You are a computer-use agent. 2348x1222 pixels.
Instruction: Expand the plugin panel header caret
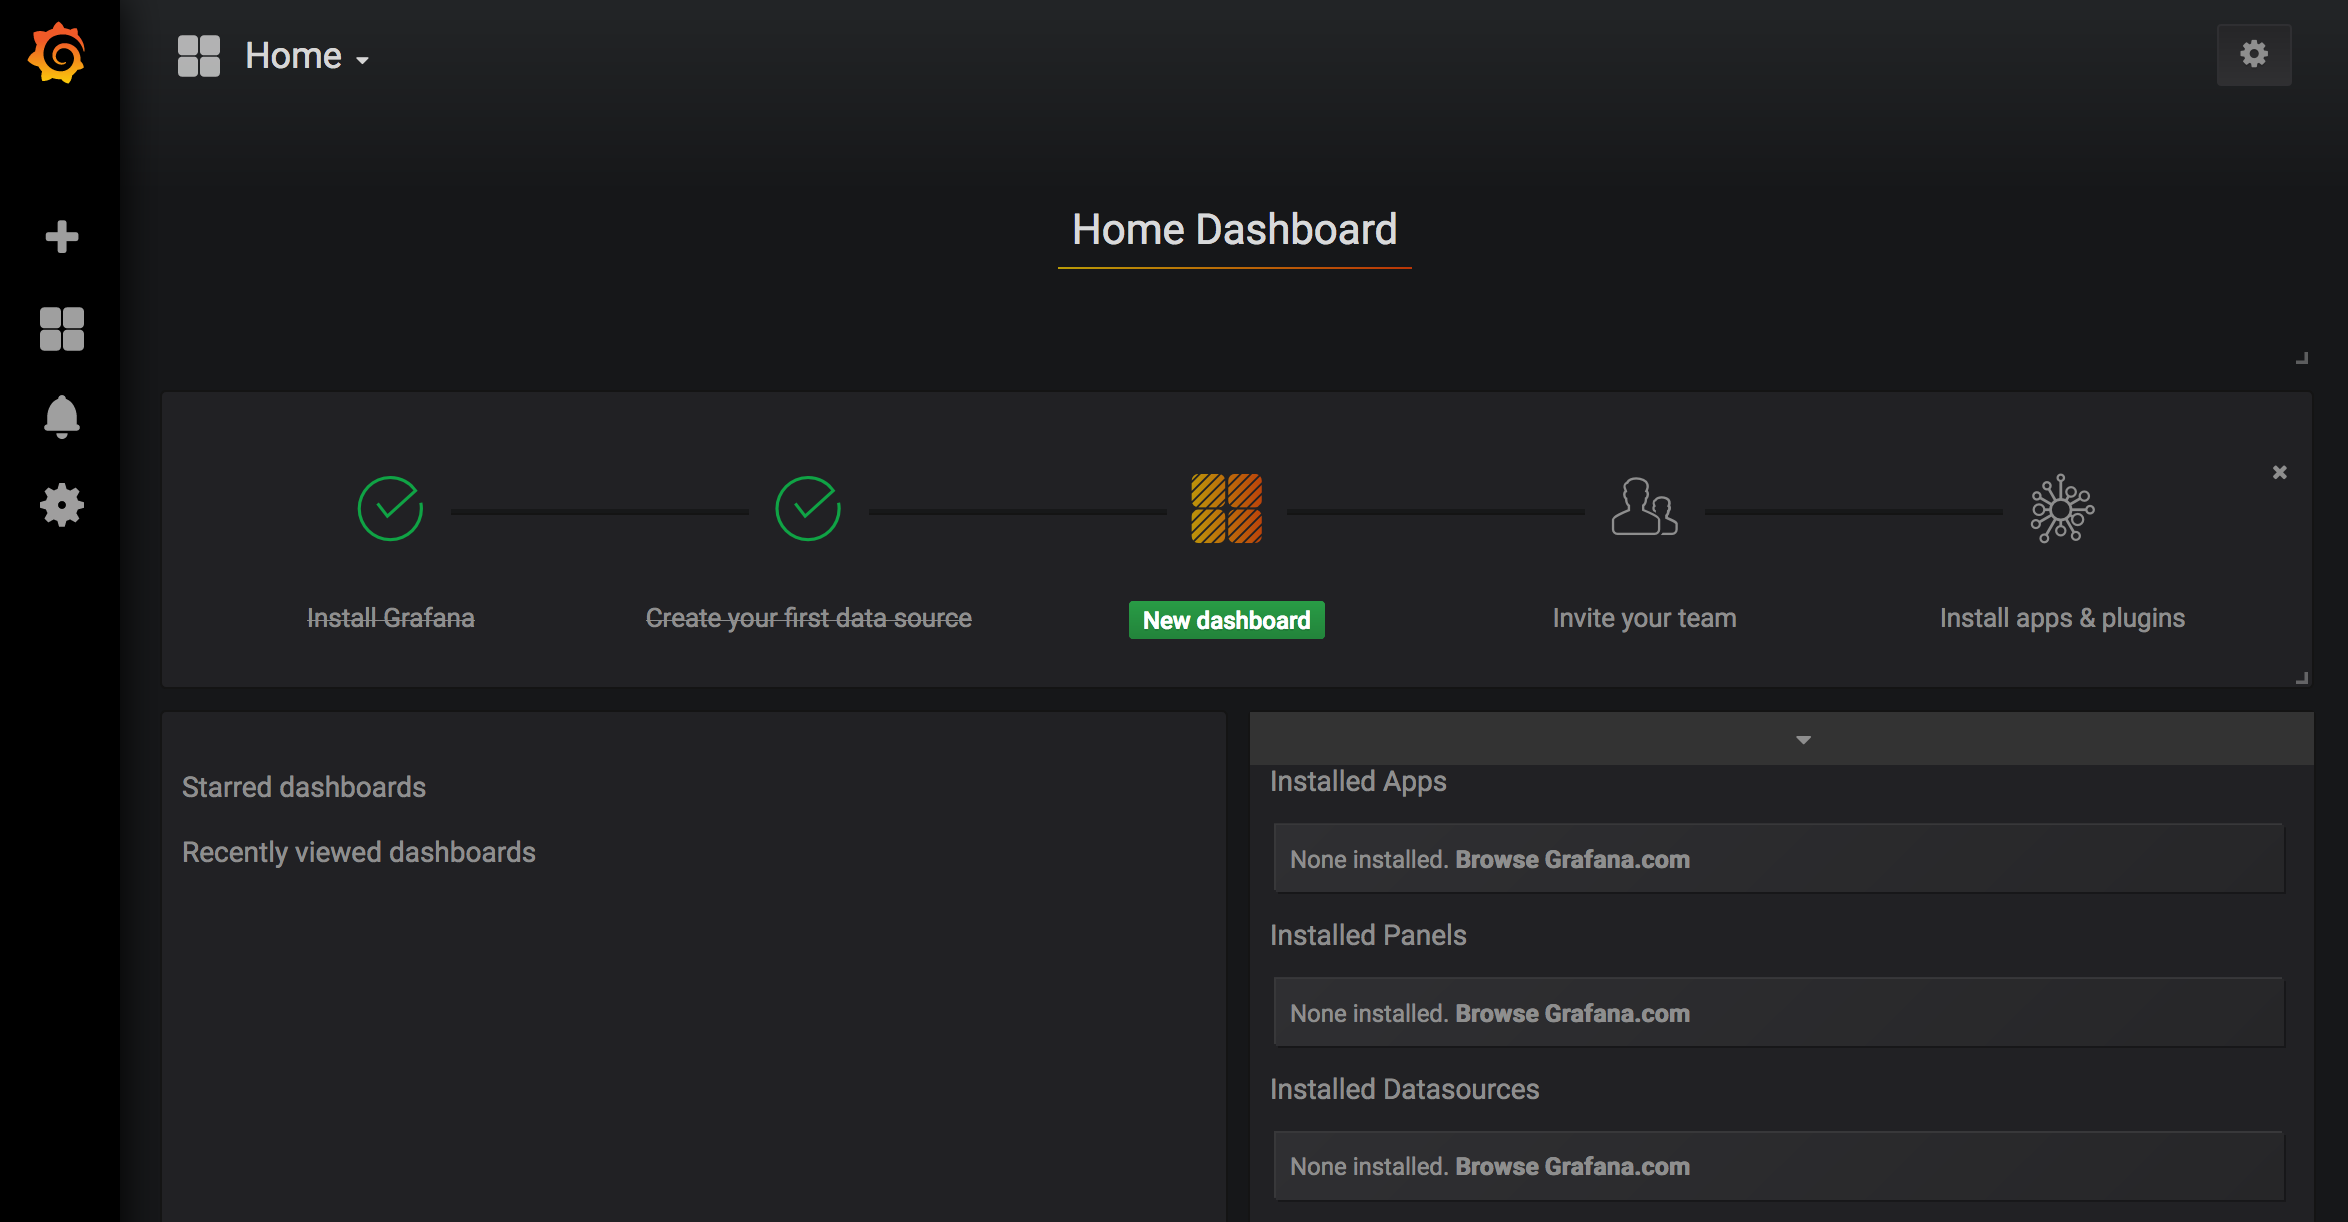point(1803,740)
